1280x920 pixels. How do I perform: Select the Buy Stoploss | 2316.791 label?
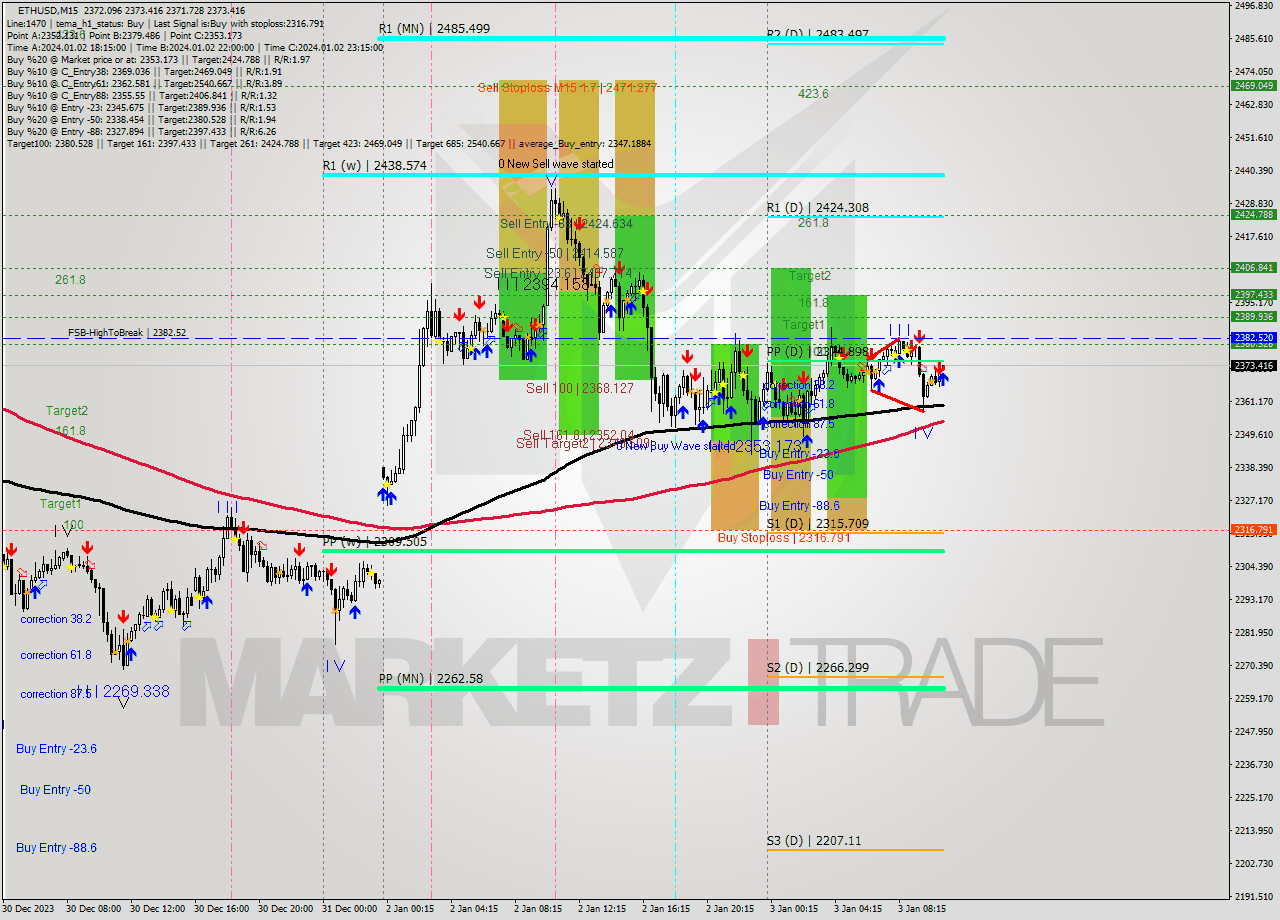[784, 538]
